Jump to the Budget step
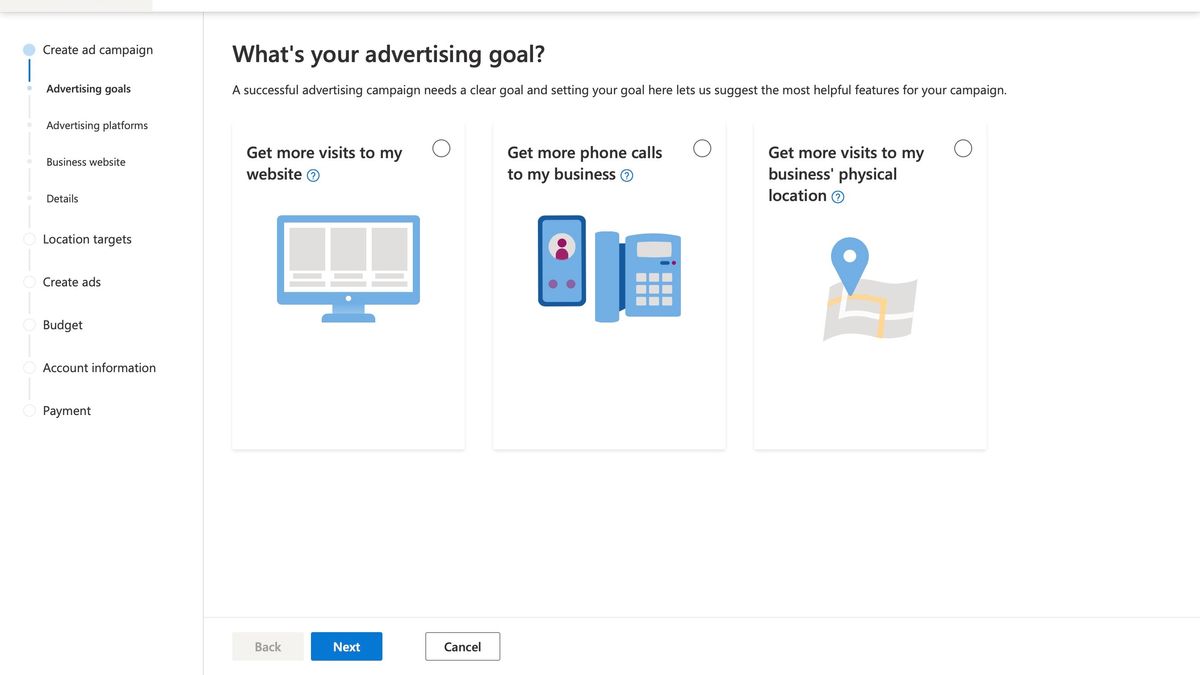This screenshot has height=675, width=1200. [62, 324]
